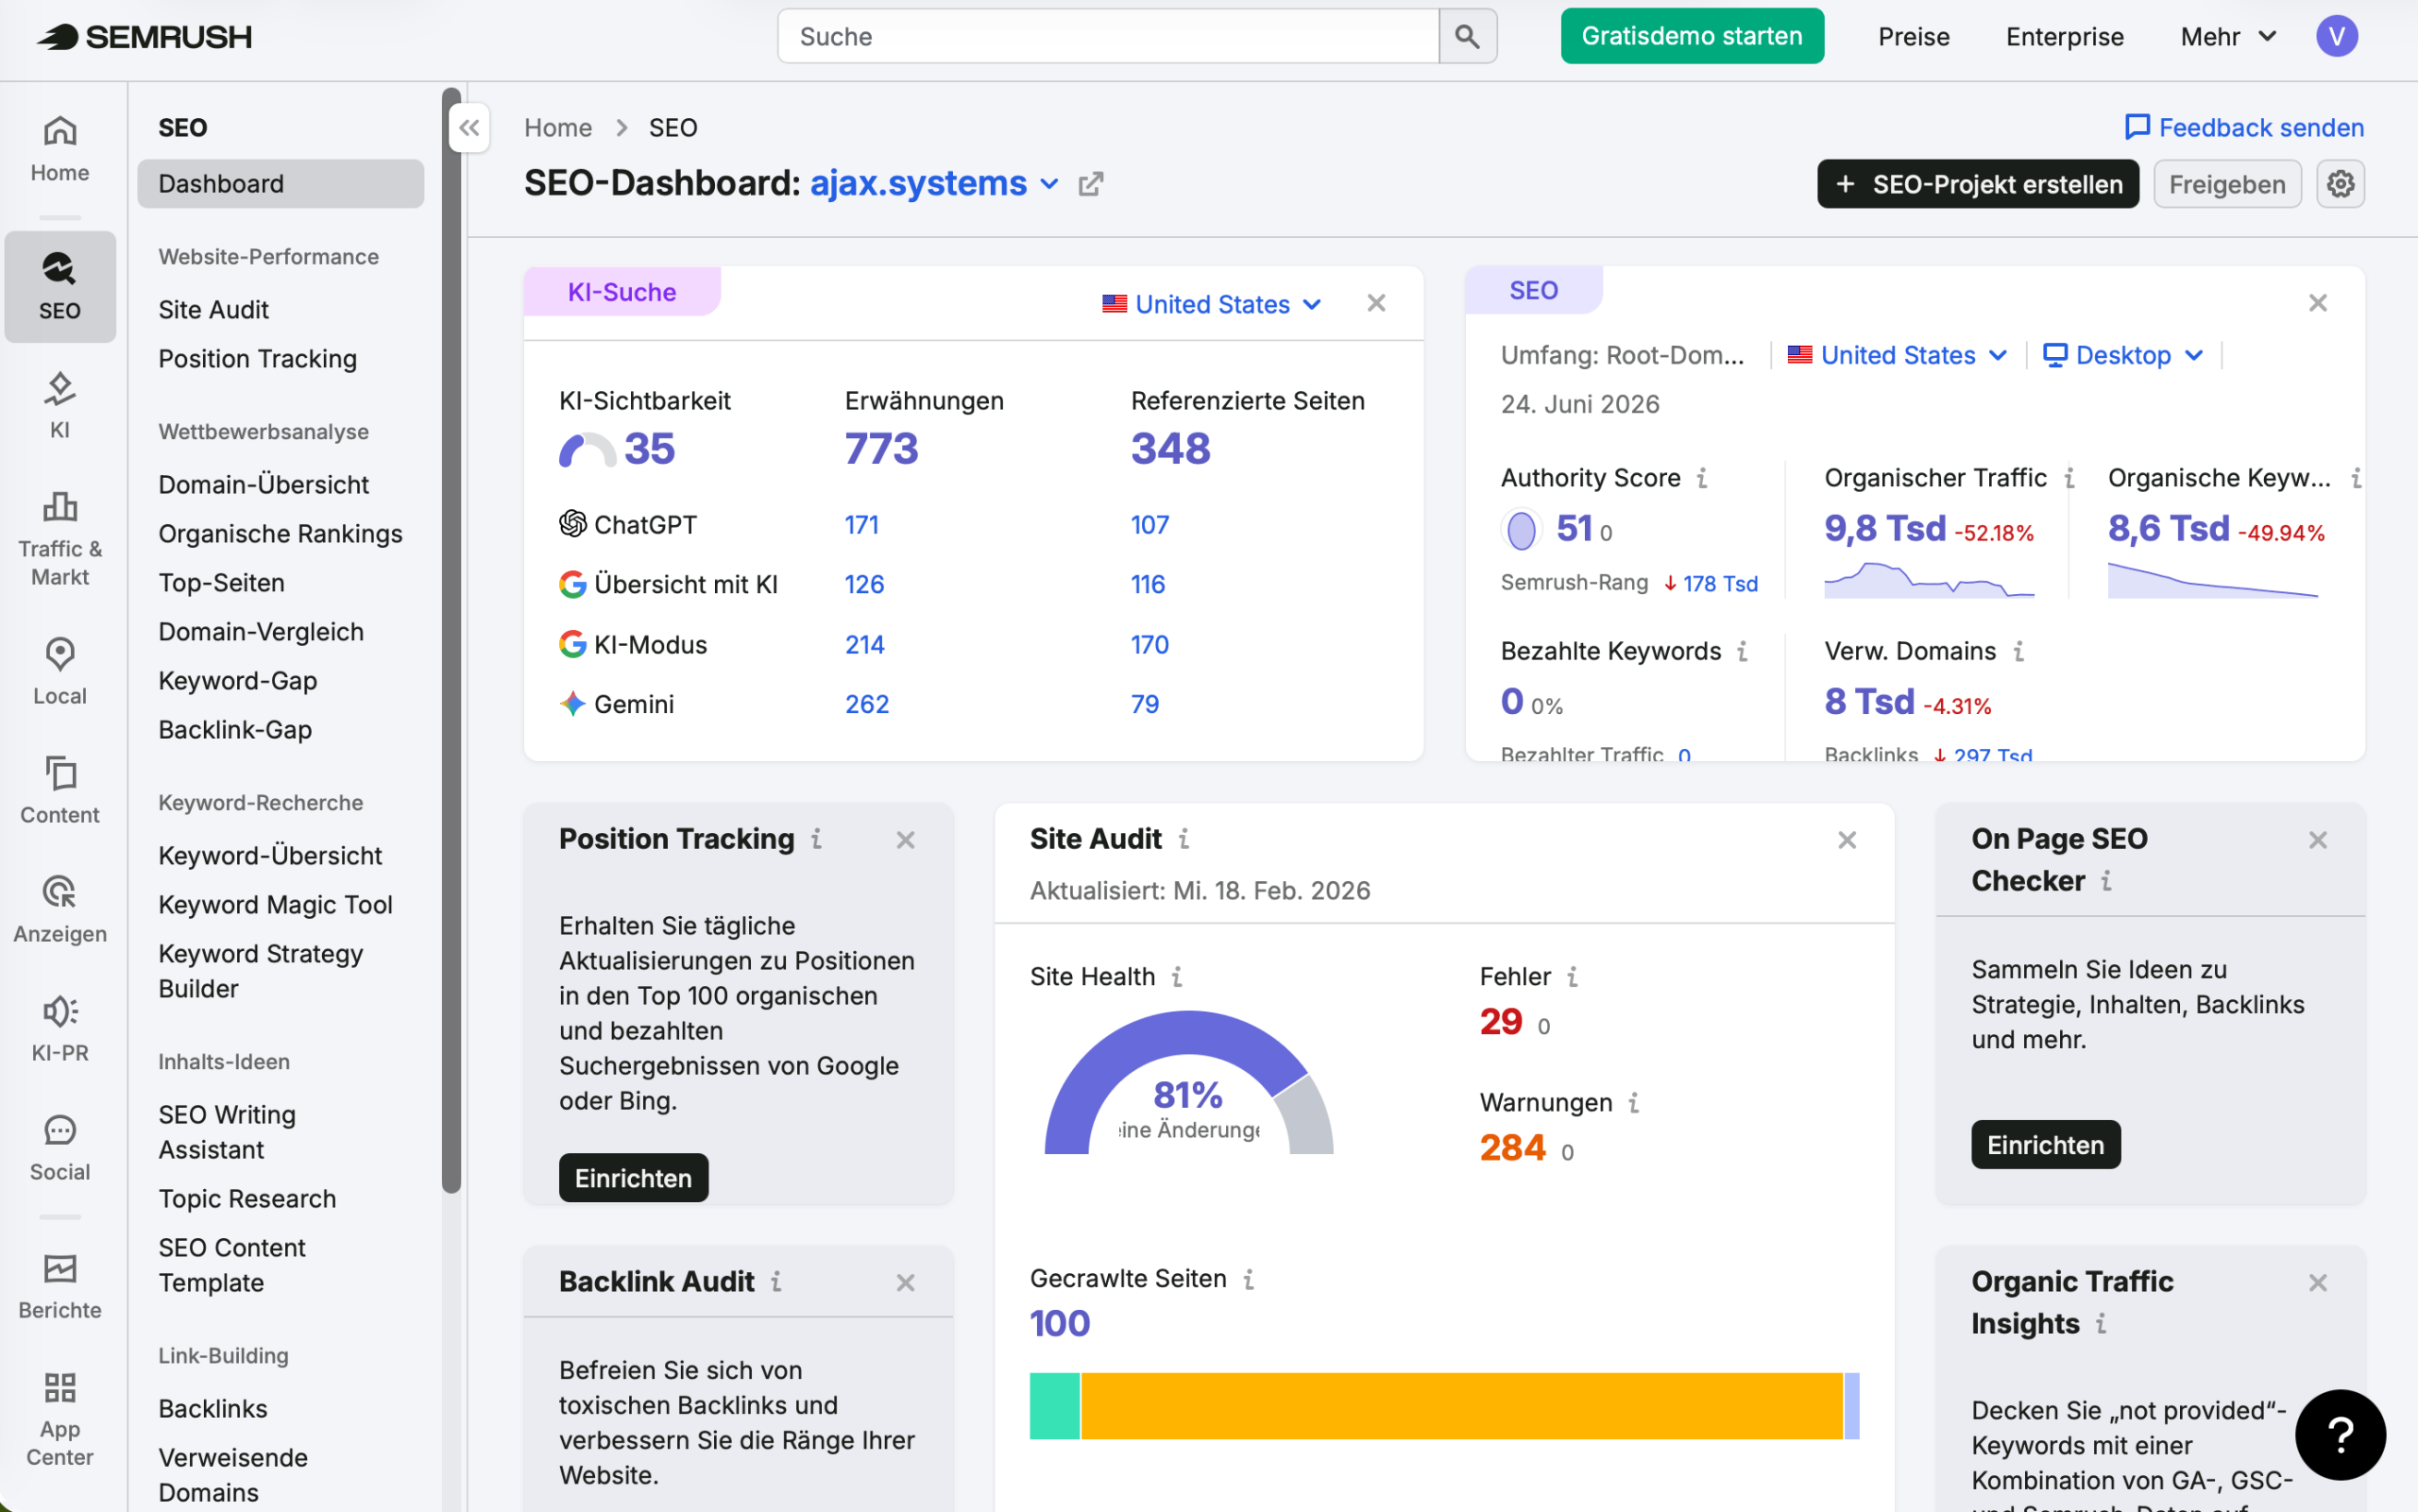This screenshot has width=2418, height=1512.
Task: Click Gratisdemo starten button
Action: [x=1692, y=37]
